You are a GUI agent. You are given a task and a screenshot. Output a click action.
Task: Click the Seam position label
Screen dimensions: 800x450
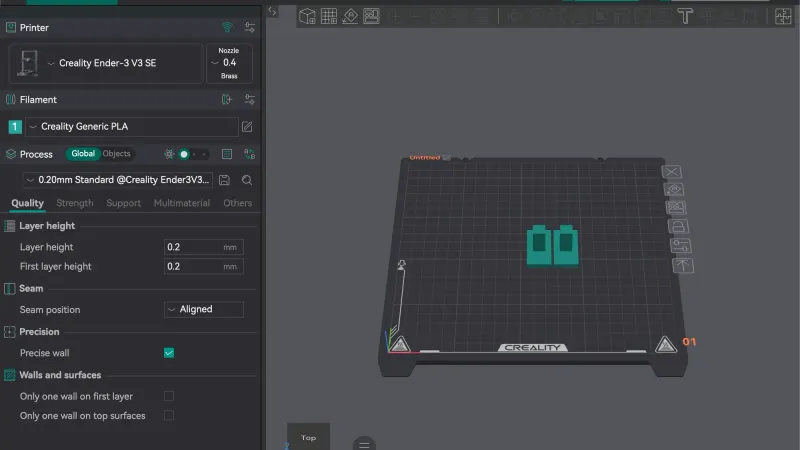pyautogui.click(x=50, y=310)
